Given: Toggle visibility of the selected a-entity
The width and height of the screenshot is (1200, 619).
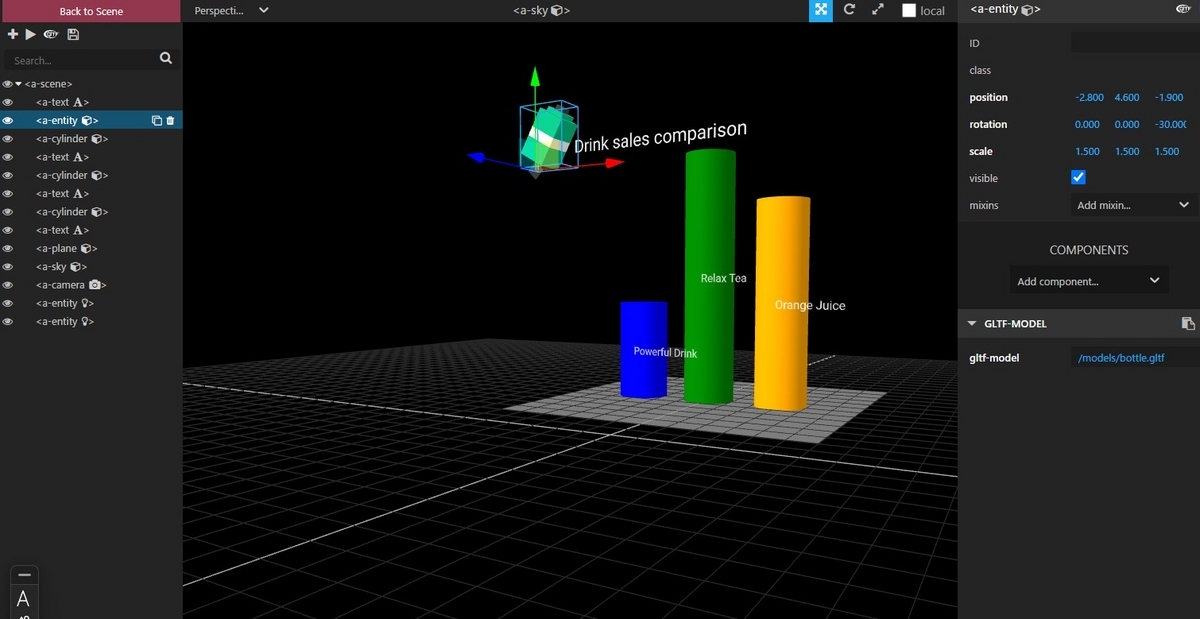Looking at the screenshot, I should 8,121.
